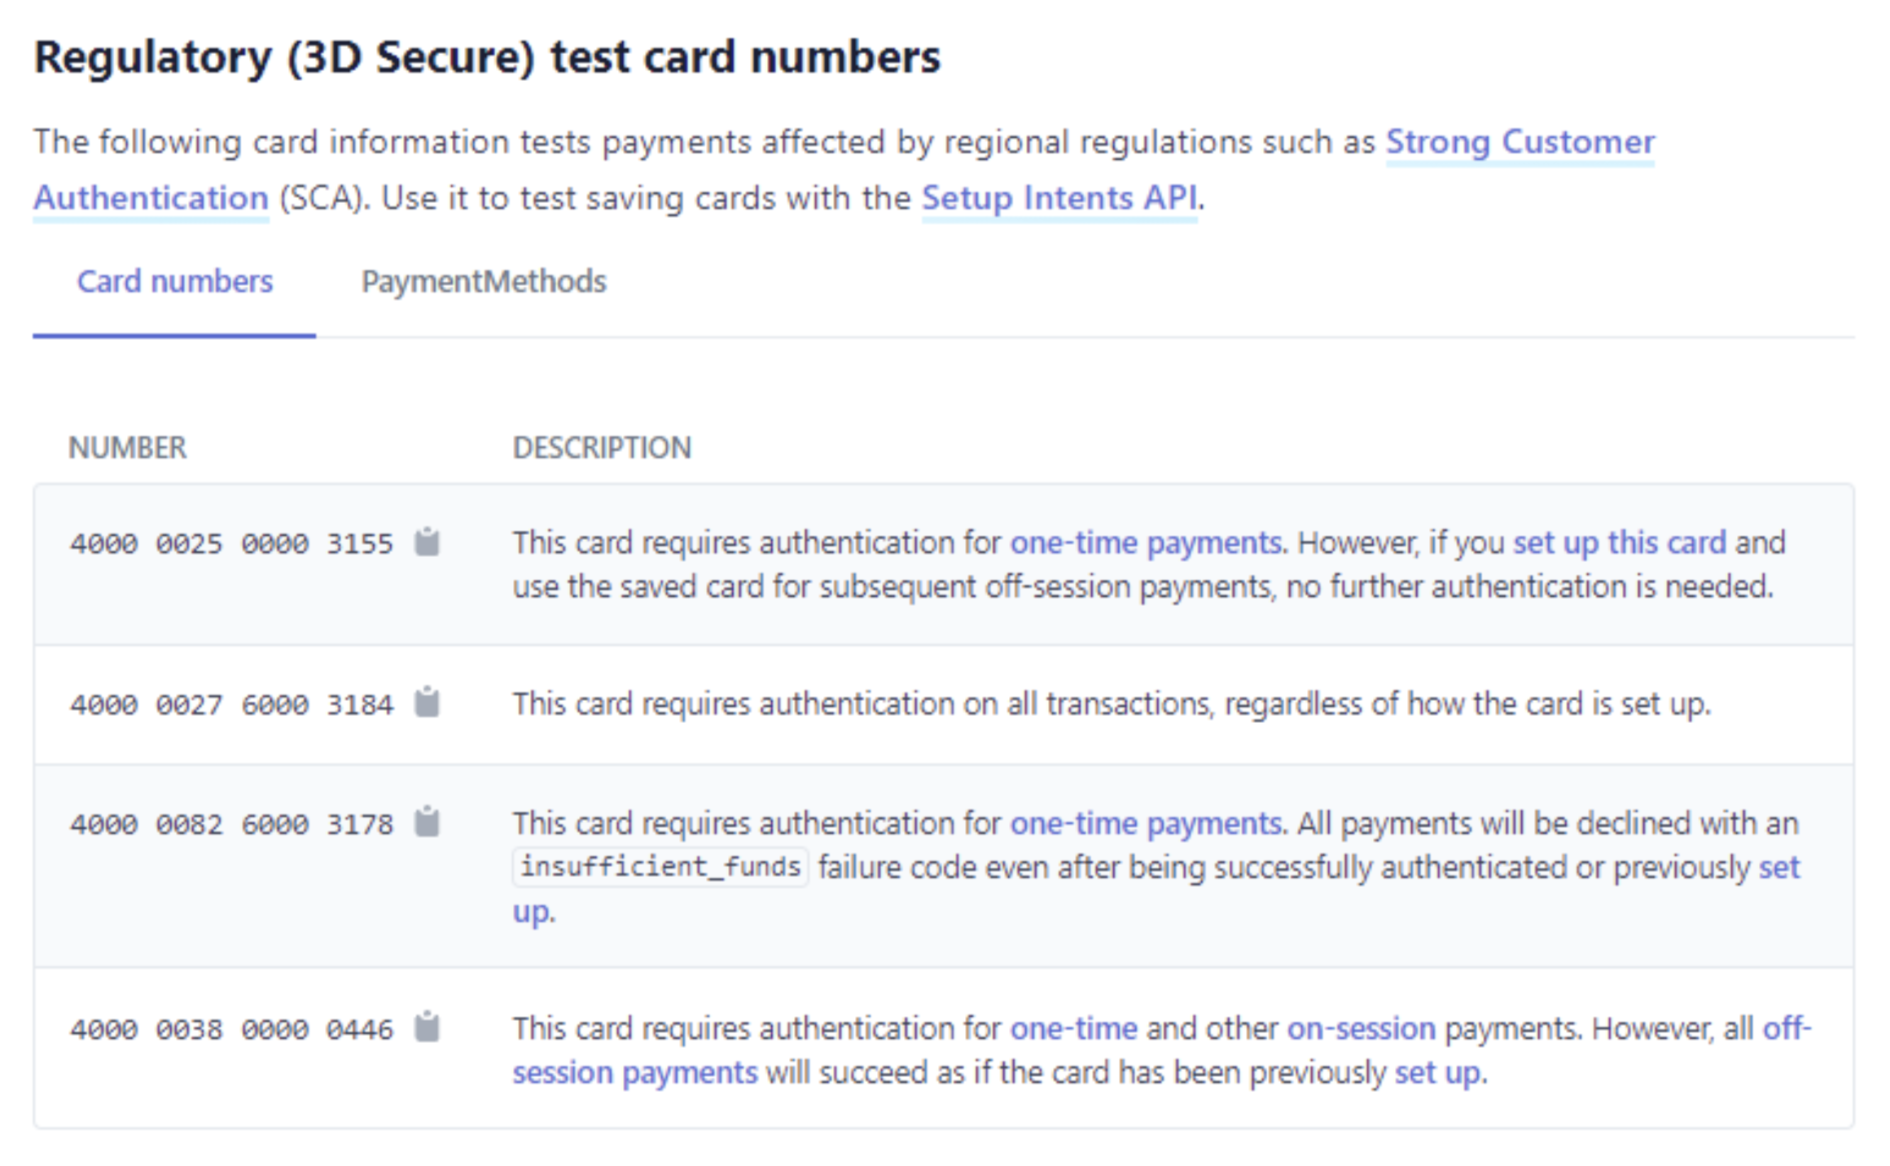Click the DESCRIPTION column header
Image resolution: width=1890 pixels, height=1166 pixels.
(602, 447)
